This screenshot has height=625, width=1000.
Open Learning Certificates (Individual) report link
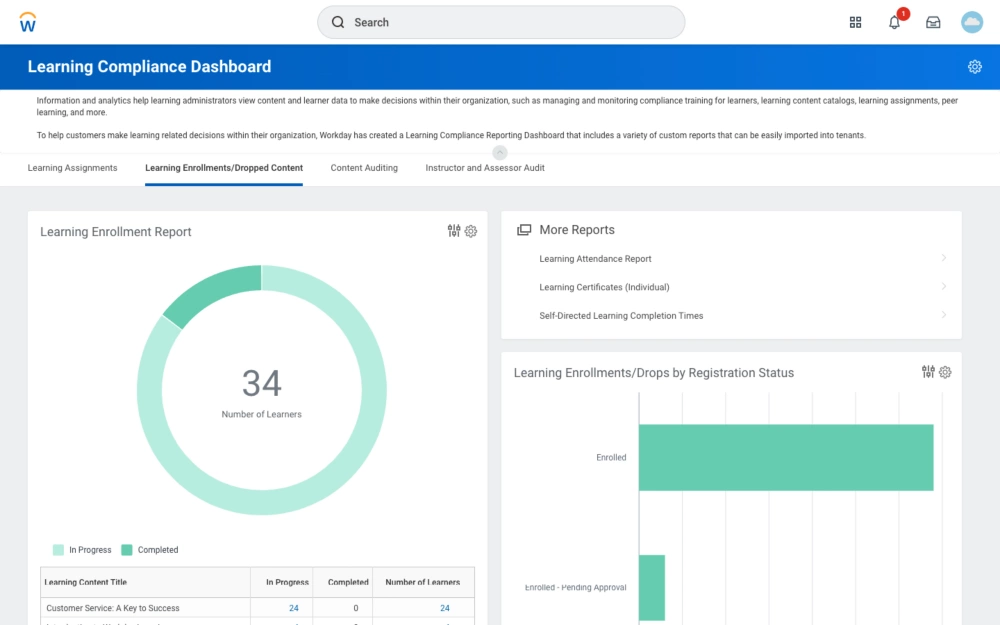604,287
